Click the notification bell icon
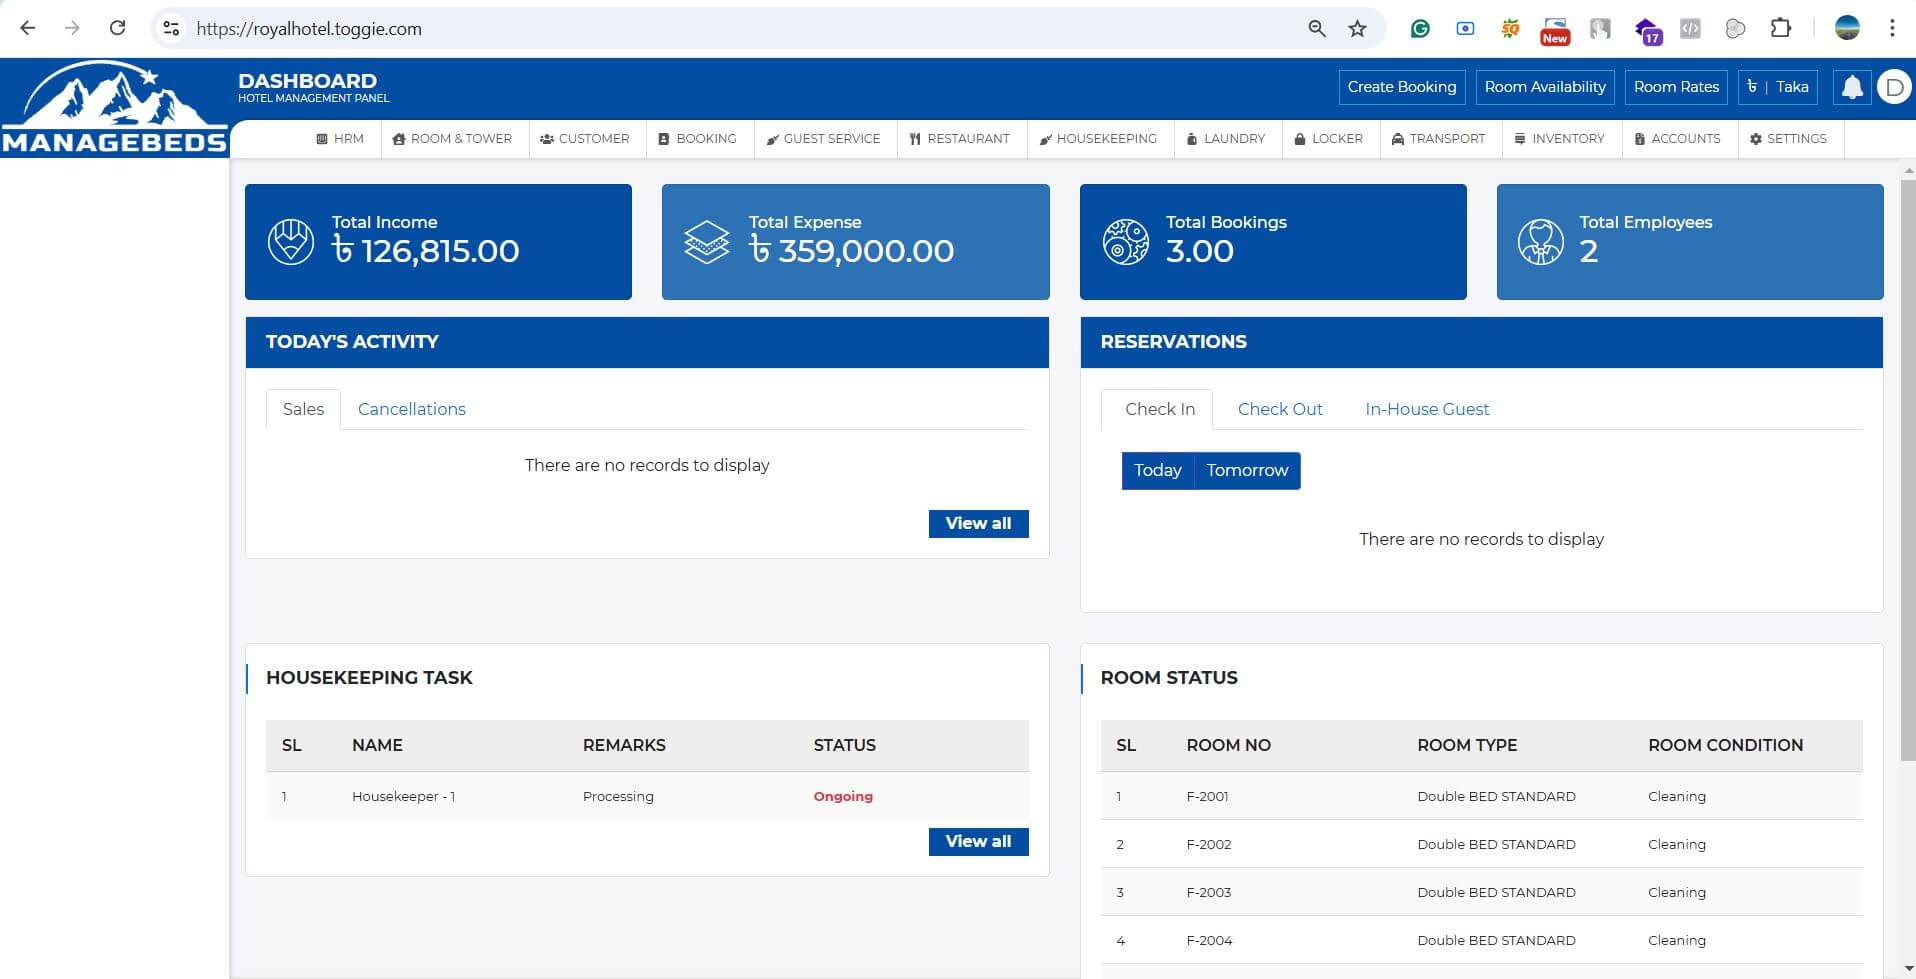The image size is (1916, 979). point(1852,87)
